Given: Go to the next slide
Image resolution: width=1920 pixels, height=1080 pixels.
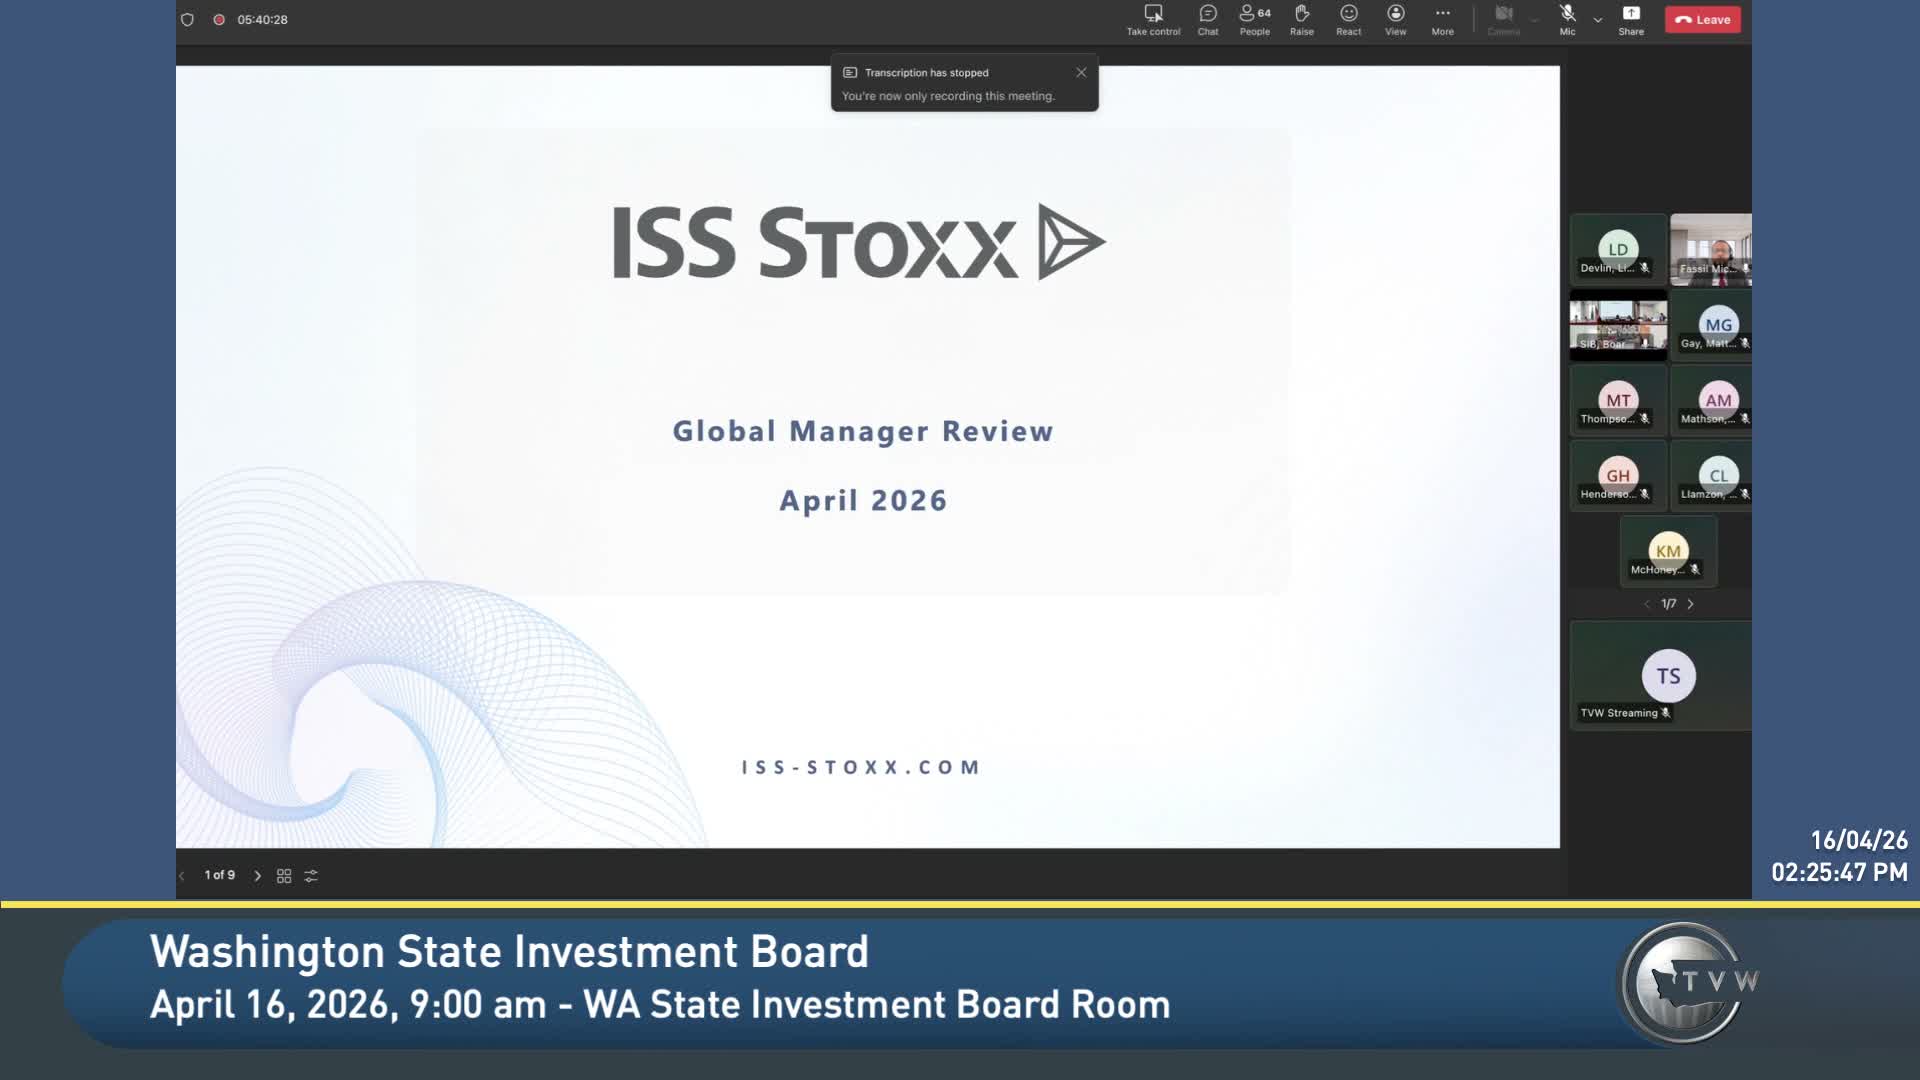Looking at the screenshot, I should 258,876.
